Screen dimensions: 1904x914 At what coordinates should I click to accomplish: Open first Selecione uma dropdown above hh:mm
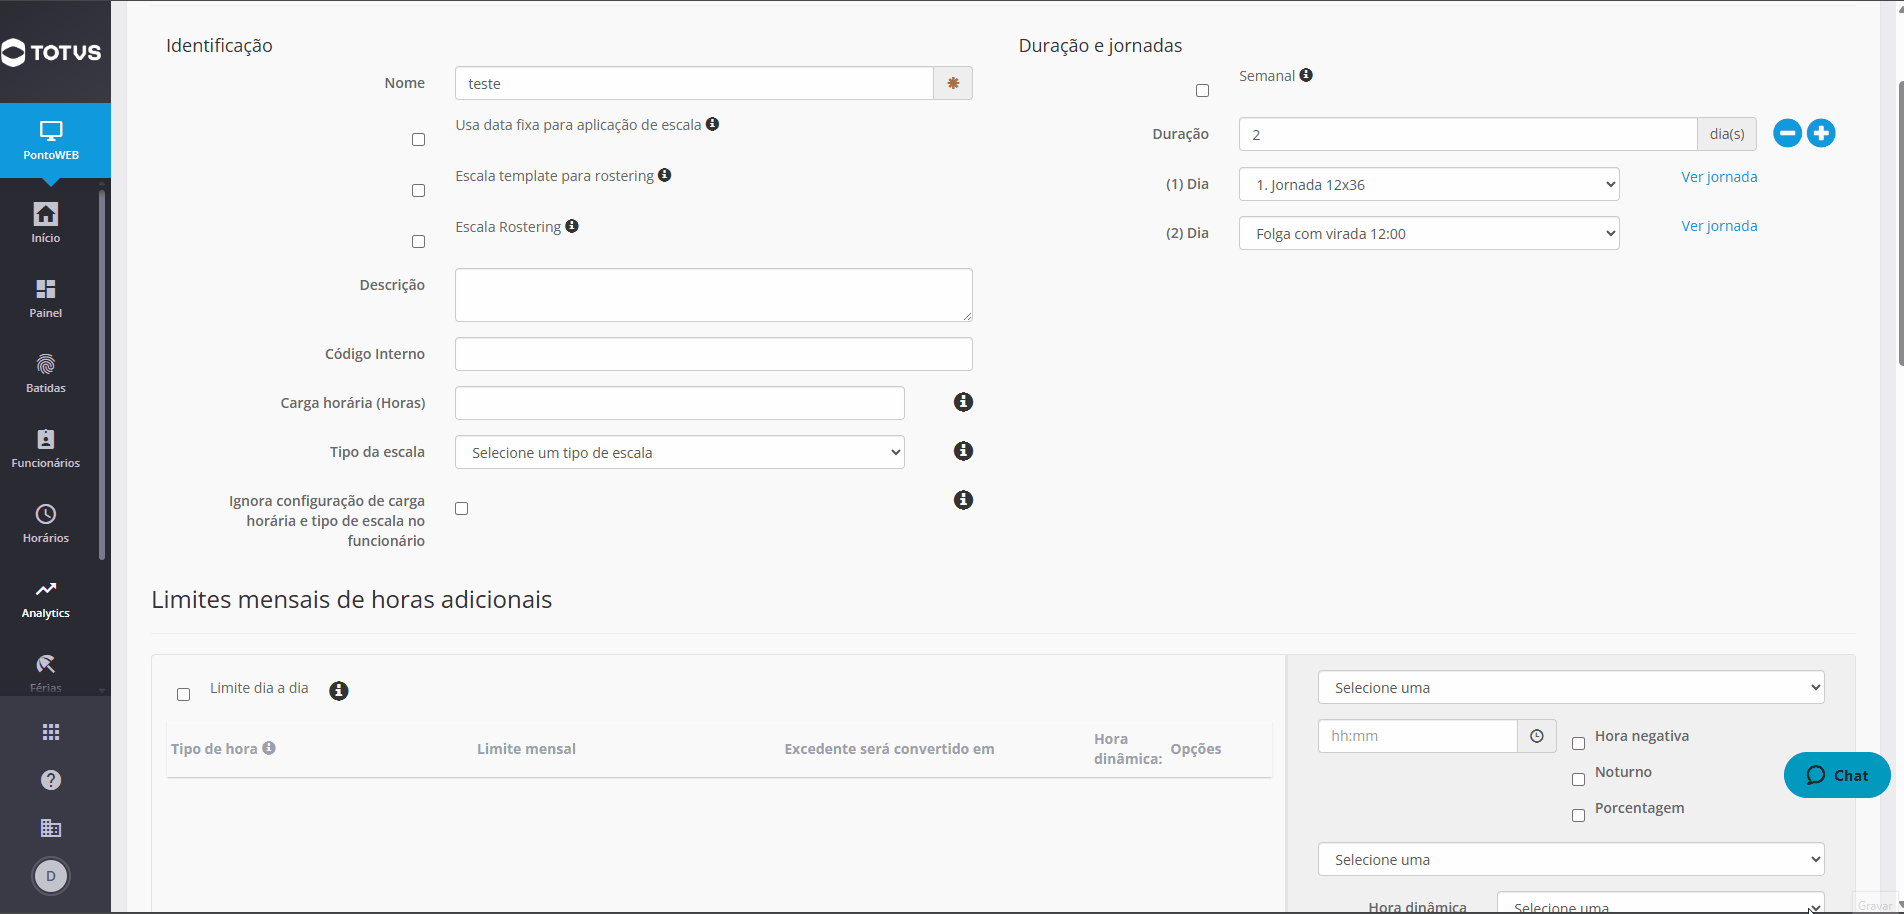pyautogui.click(x=1571, y=687)
